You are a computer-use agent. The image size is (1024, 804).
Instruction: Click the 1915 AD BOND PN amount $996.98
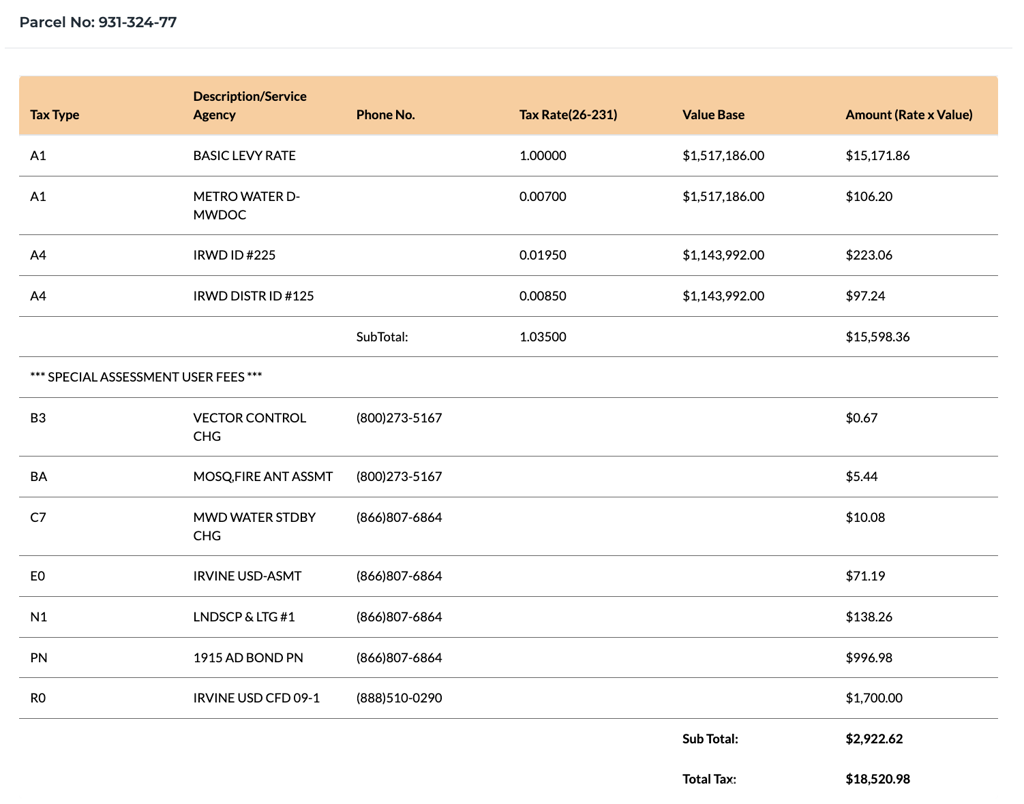[869, 658]
